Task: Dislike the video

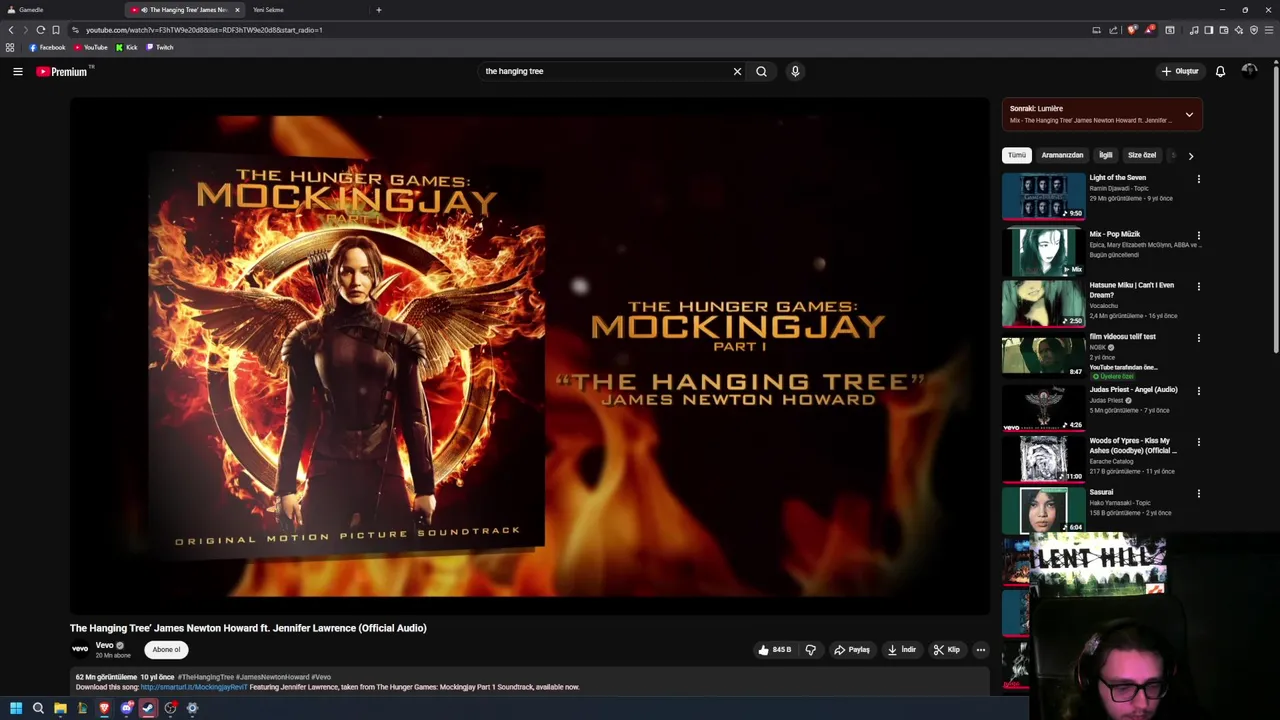Action: tap(811, 650)
